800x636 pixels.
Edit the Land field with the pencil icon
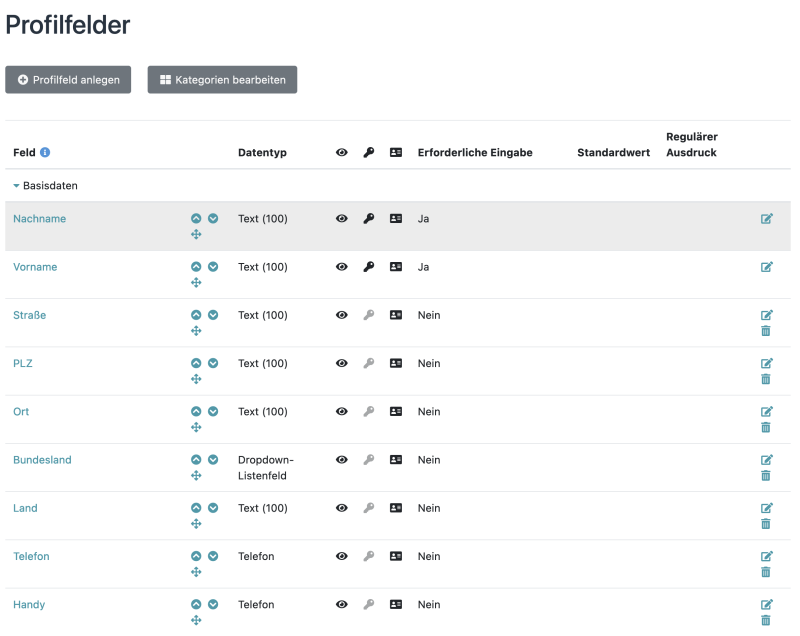click(x=767, y=508)
